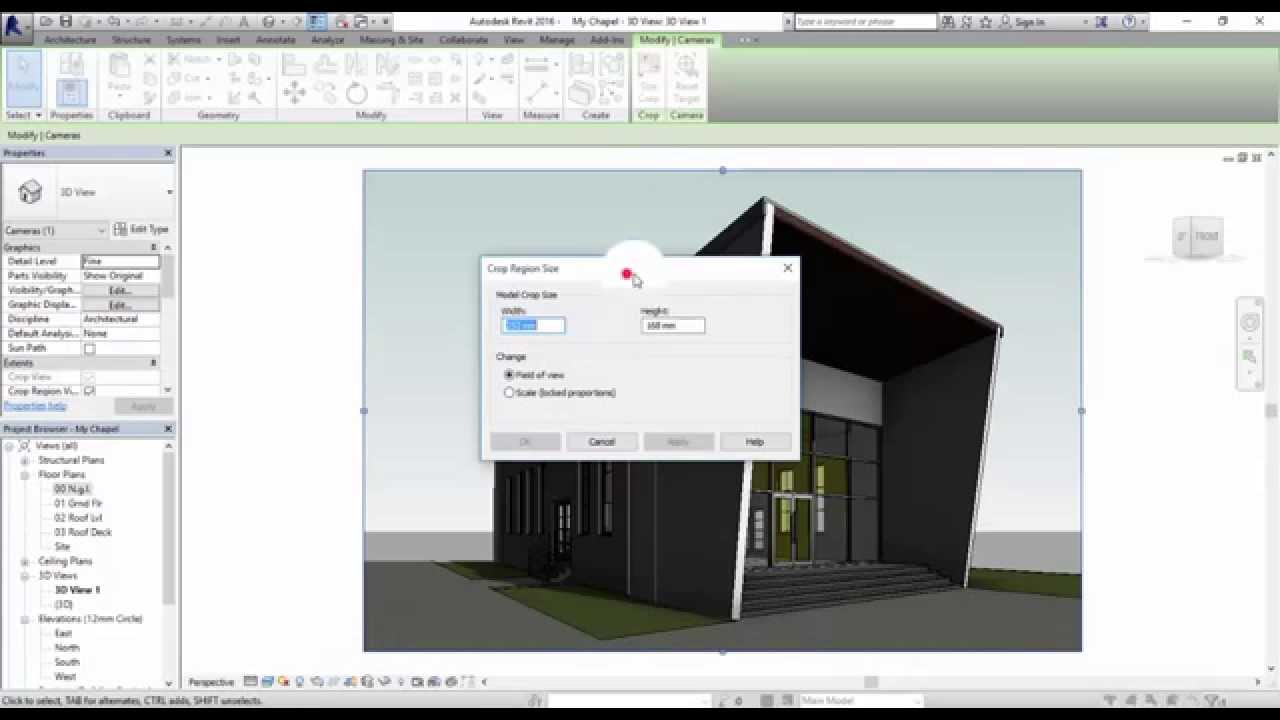The image size is (1280, 720).
Task: Click the ViewCube in the 3D view
Action: 1198,237
